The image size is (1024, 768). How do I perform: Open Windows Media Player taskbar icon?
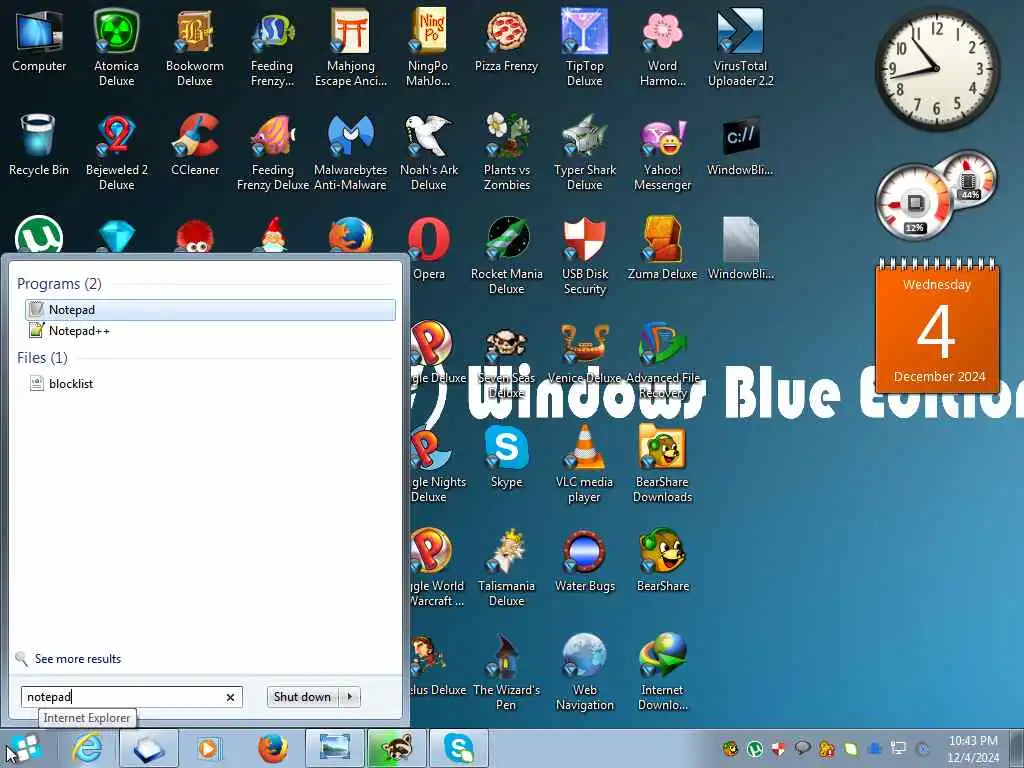tap(209, 748)
